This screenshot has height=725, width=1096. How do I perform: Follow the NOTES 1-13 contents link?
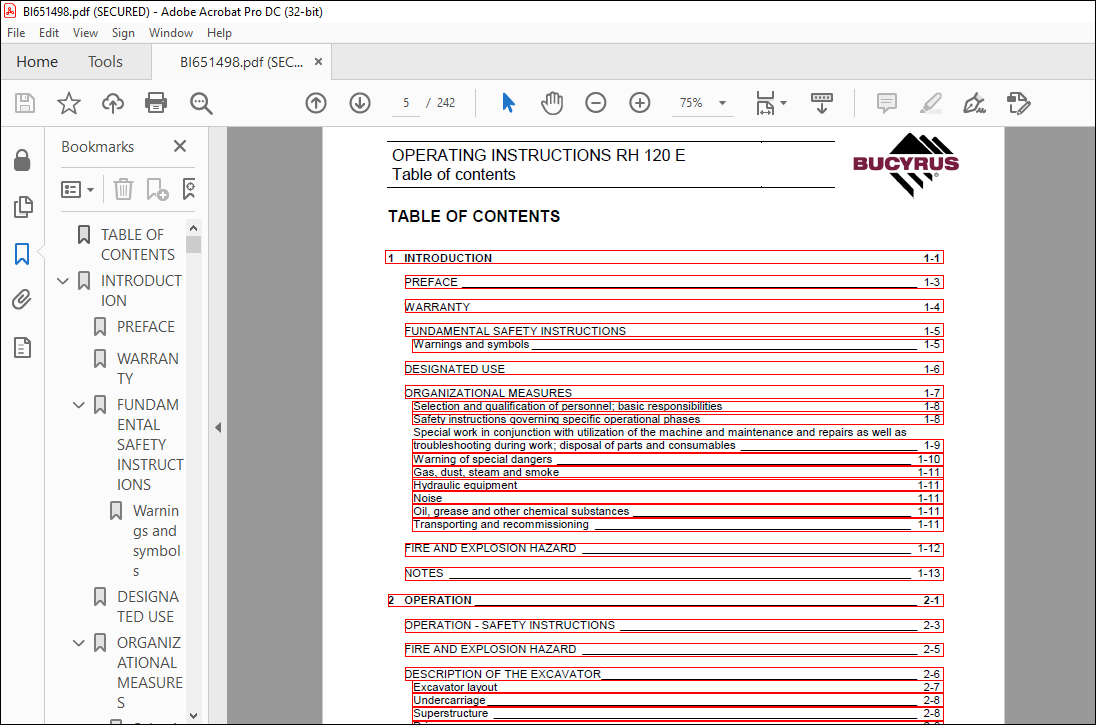click(674, 573)
